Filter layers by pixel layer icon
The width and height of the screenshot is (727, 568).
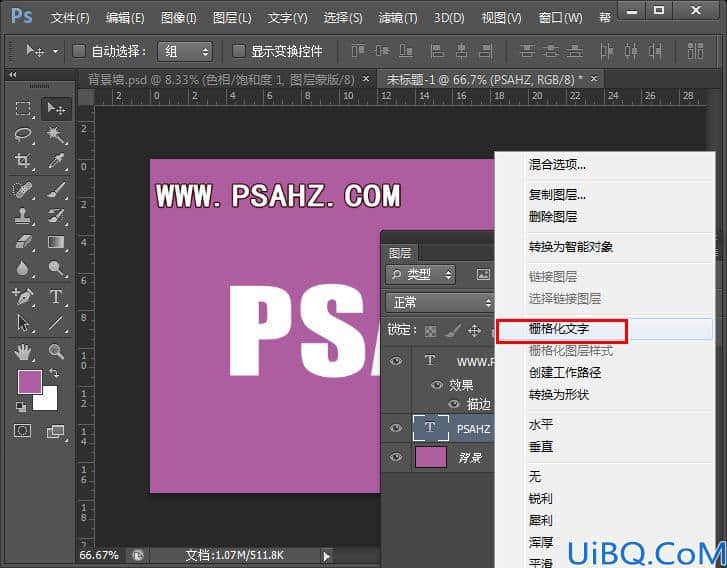tap(483, 274)
